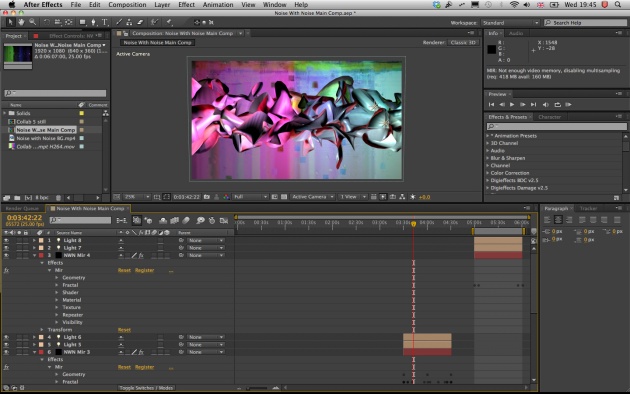
Task: Expand the Shader property group
Action: tap(57, 292)
